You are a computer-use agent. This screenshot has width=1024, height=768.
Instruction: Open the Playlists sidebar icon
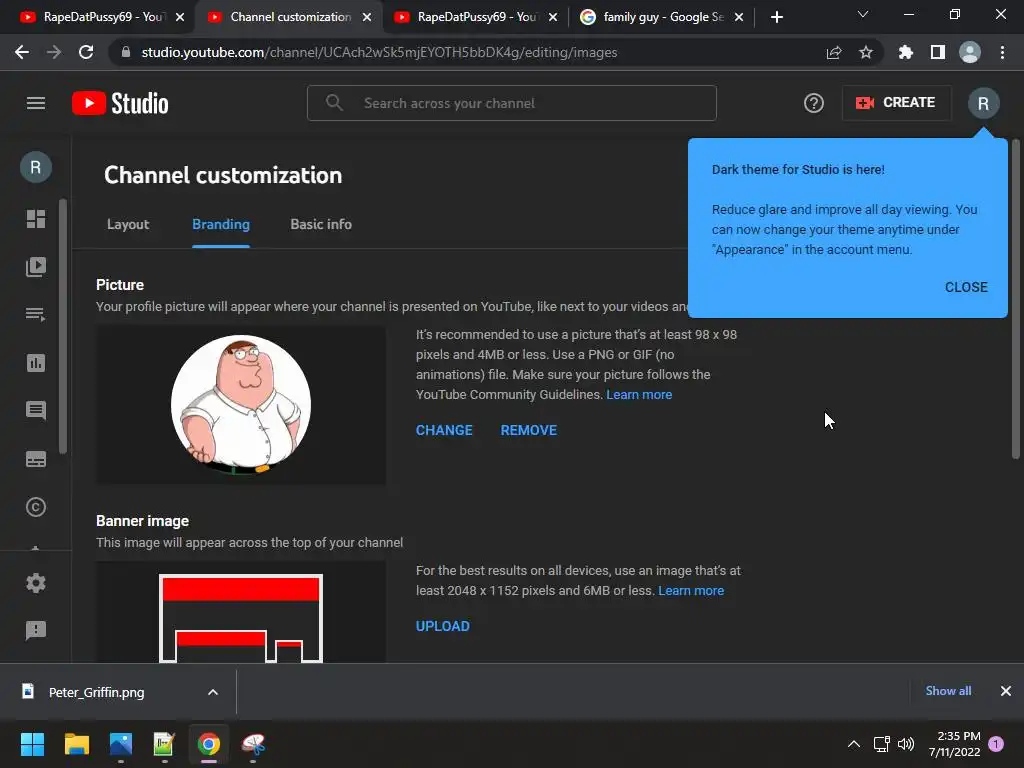pyautogui.click(x=36, y=315)
